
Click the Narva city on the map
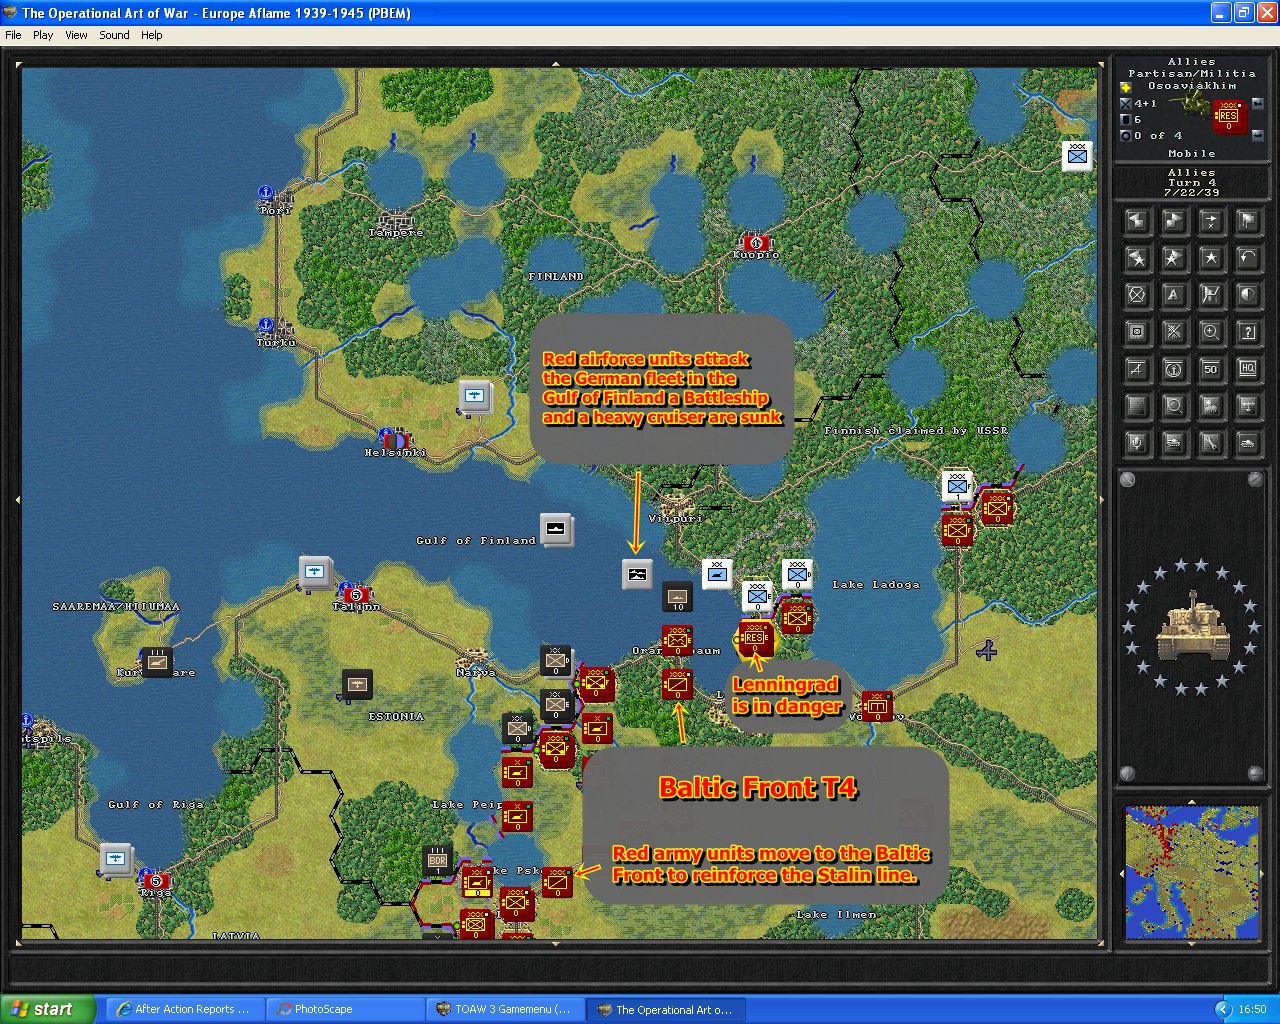click(x=475, y=660)
